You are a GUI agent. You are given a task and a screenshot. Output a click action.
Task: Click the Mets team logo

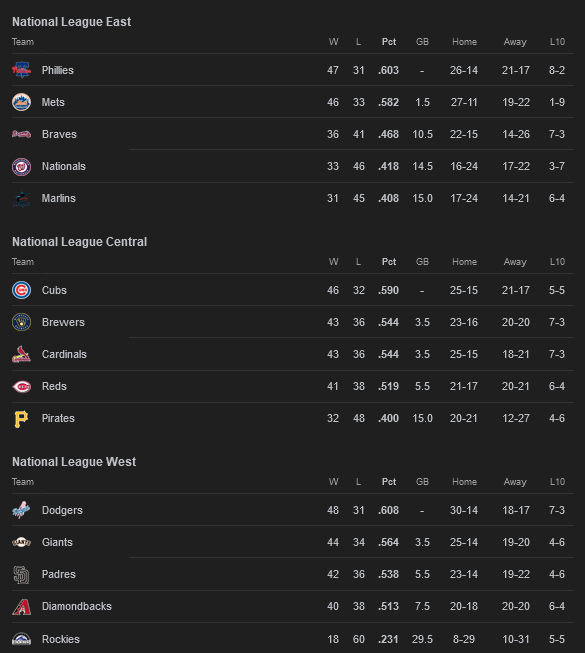coord(21,102)
